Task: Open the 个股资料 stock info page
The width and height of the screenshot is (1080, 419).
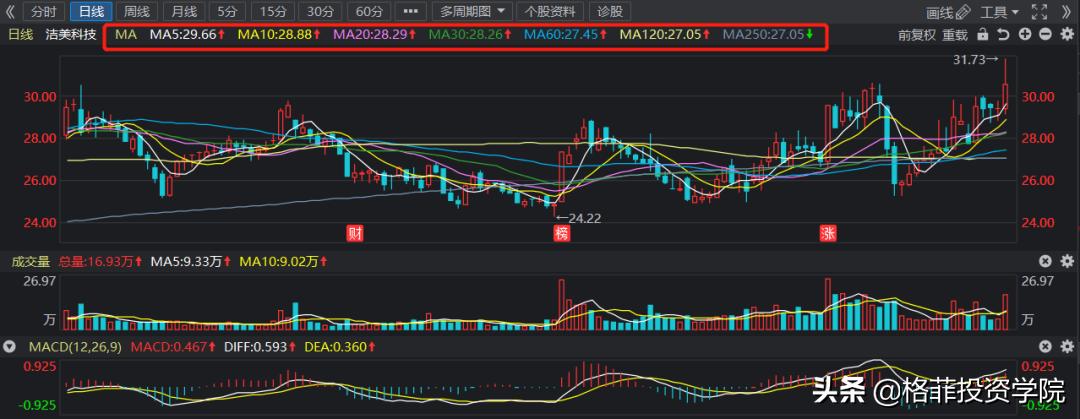Action: tap(550, 12)
